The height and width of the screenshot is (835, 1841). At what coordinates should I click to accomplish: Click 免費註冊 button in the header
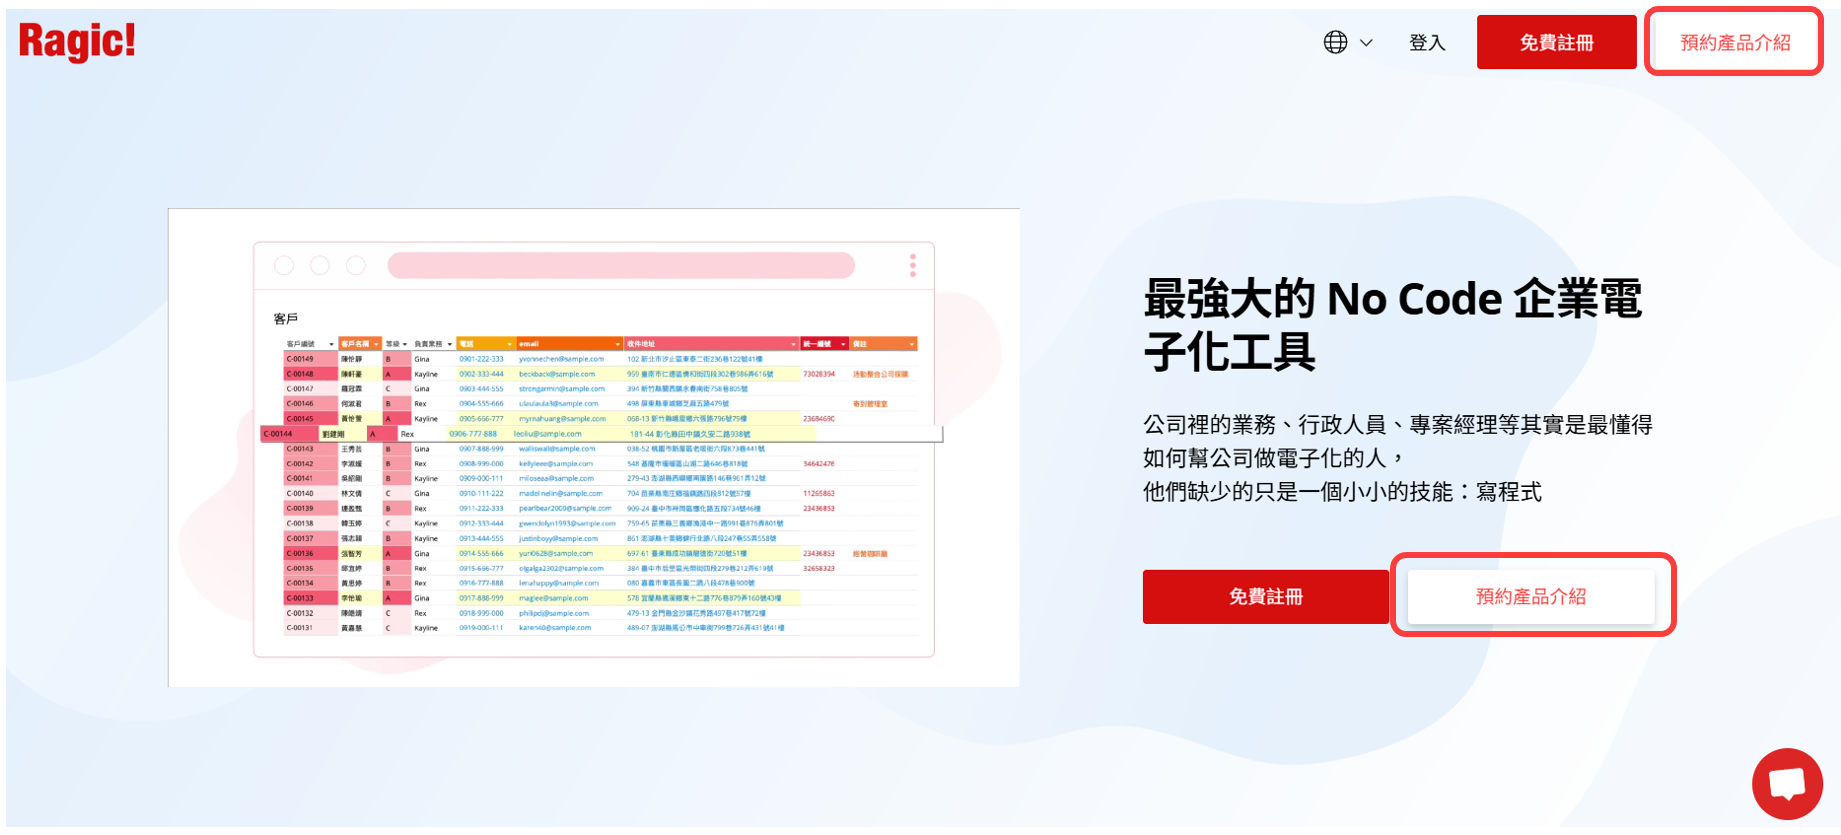(x=1556, y=43)
